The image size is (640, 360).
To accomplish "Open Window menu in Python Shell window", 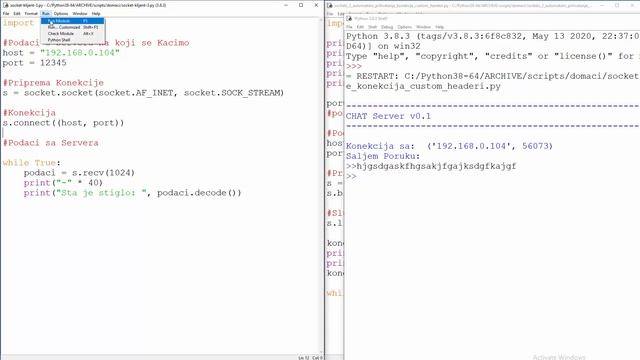I will (423, 27).
